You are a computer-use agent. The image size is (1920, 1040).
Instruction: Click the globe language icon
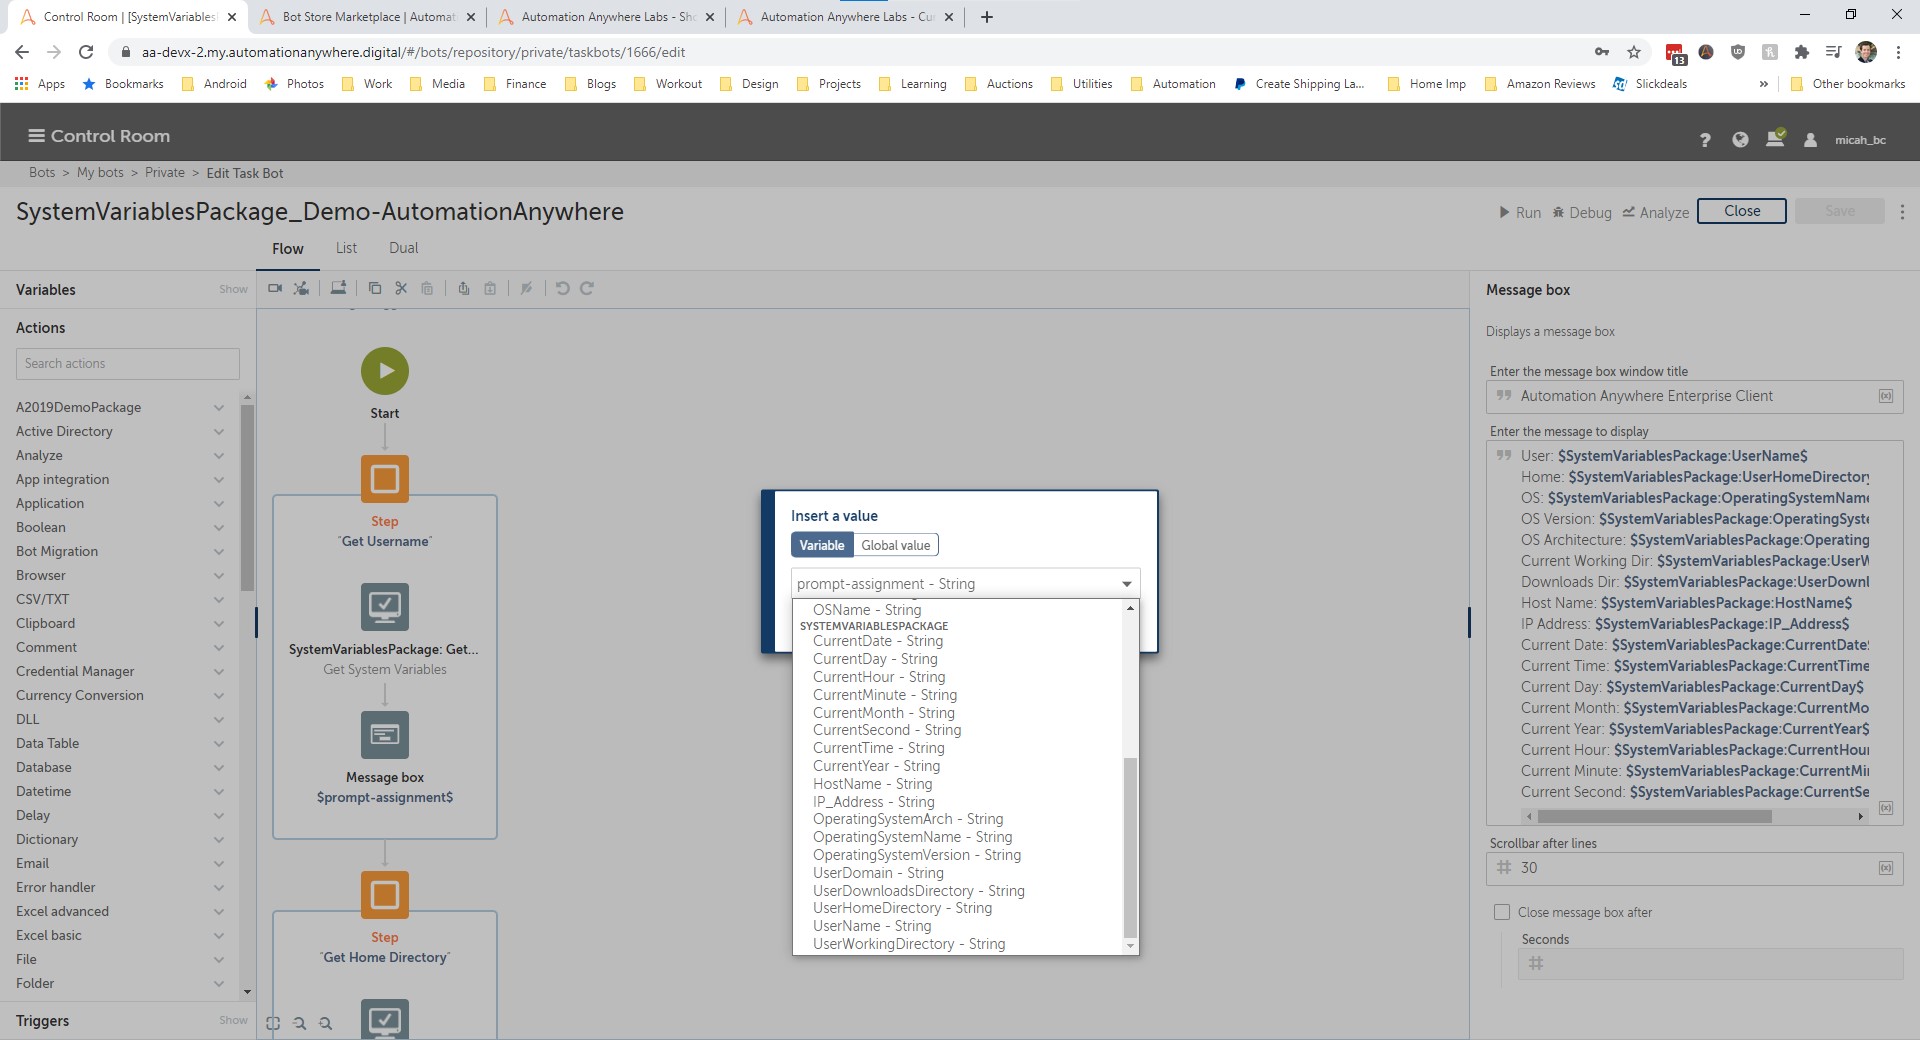pyautogui.click(x=1740, y=140)
